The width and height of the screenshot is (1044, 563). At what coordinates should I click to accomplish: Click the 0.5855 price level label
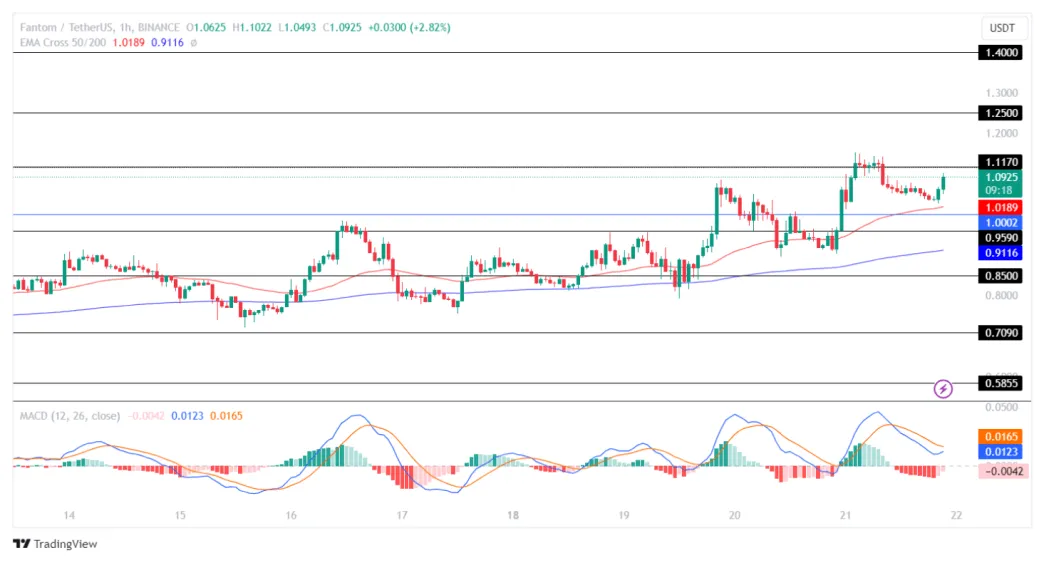(x=1001, y=383)
